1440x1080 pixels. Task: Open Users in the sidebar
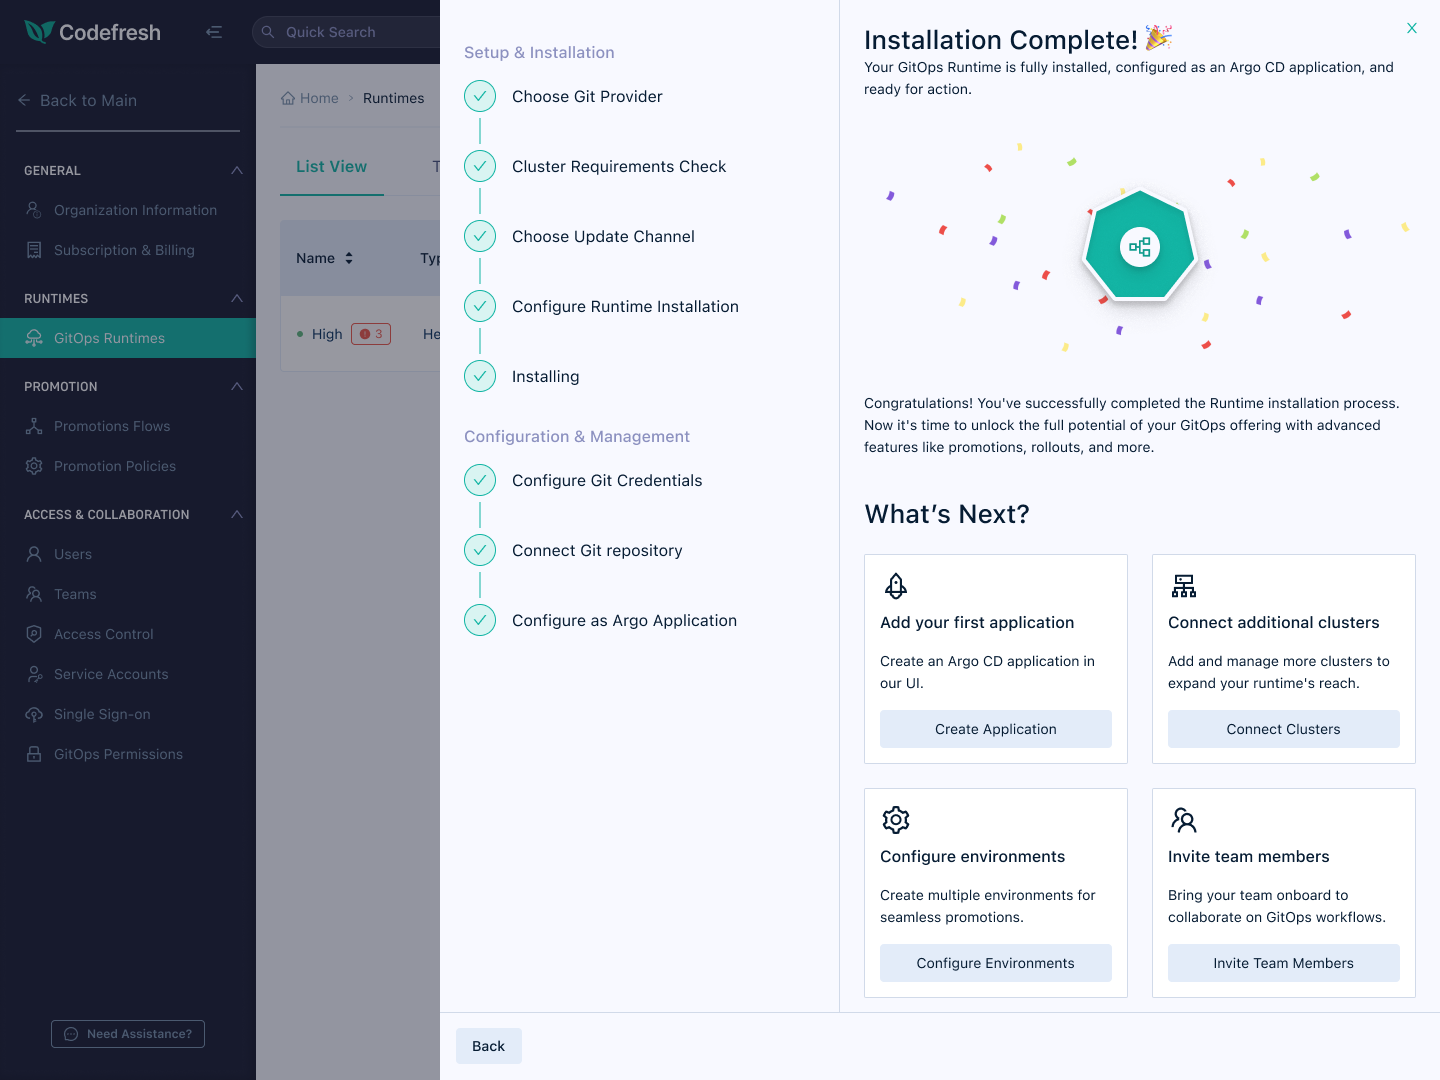[128, 554]
